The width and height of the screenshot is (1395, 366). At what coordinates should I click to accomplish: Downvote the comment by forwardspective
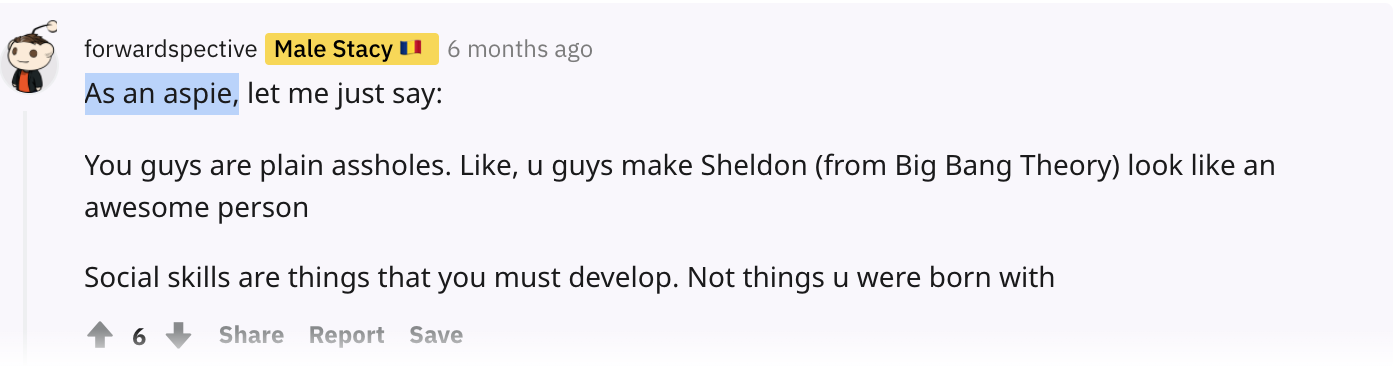pos(178,335)
